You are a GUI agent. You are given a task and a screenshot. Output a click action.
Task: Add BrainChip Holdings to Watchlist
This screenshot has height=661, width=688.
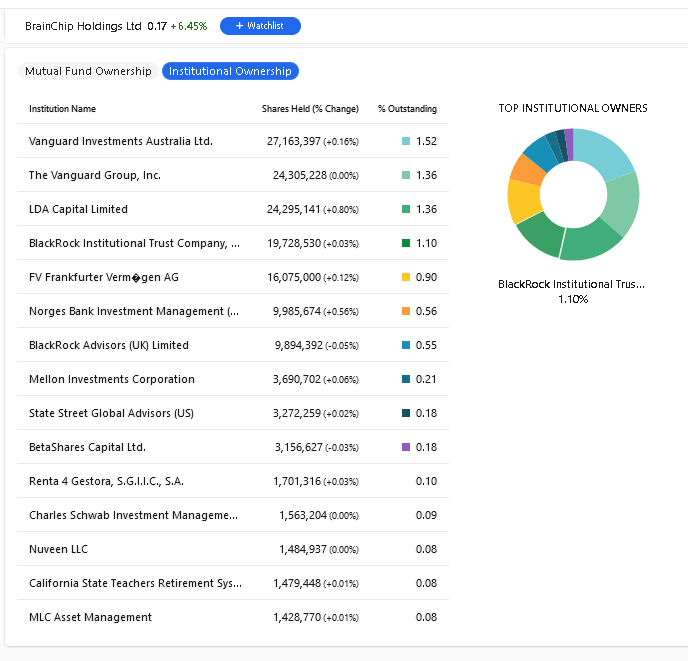[260, 26]
